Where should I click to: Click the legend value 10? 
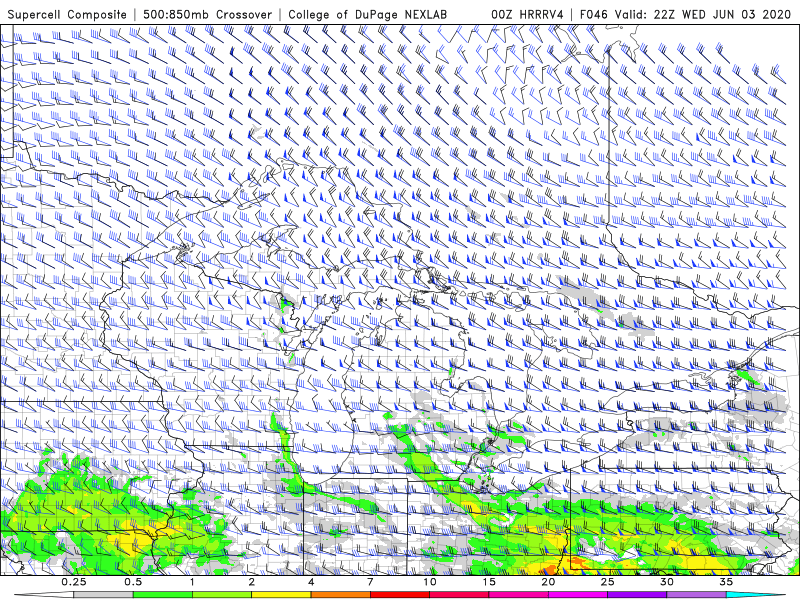point(430,582)
